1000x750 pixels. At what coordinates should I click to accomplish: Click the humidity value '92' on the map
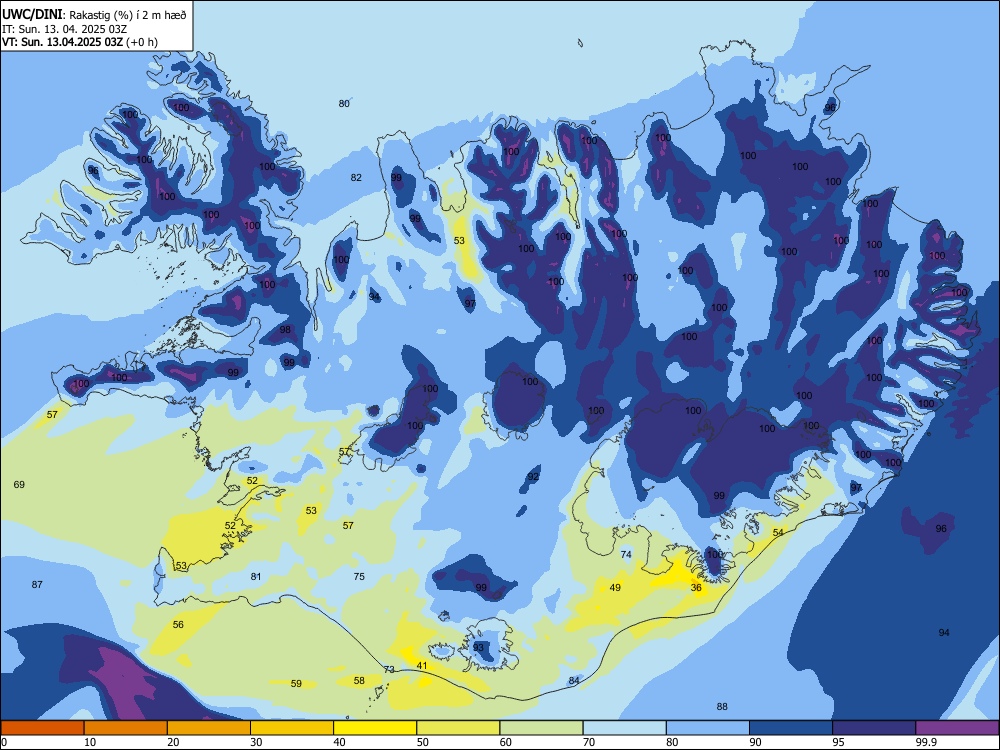(x=533, y=476)
